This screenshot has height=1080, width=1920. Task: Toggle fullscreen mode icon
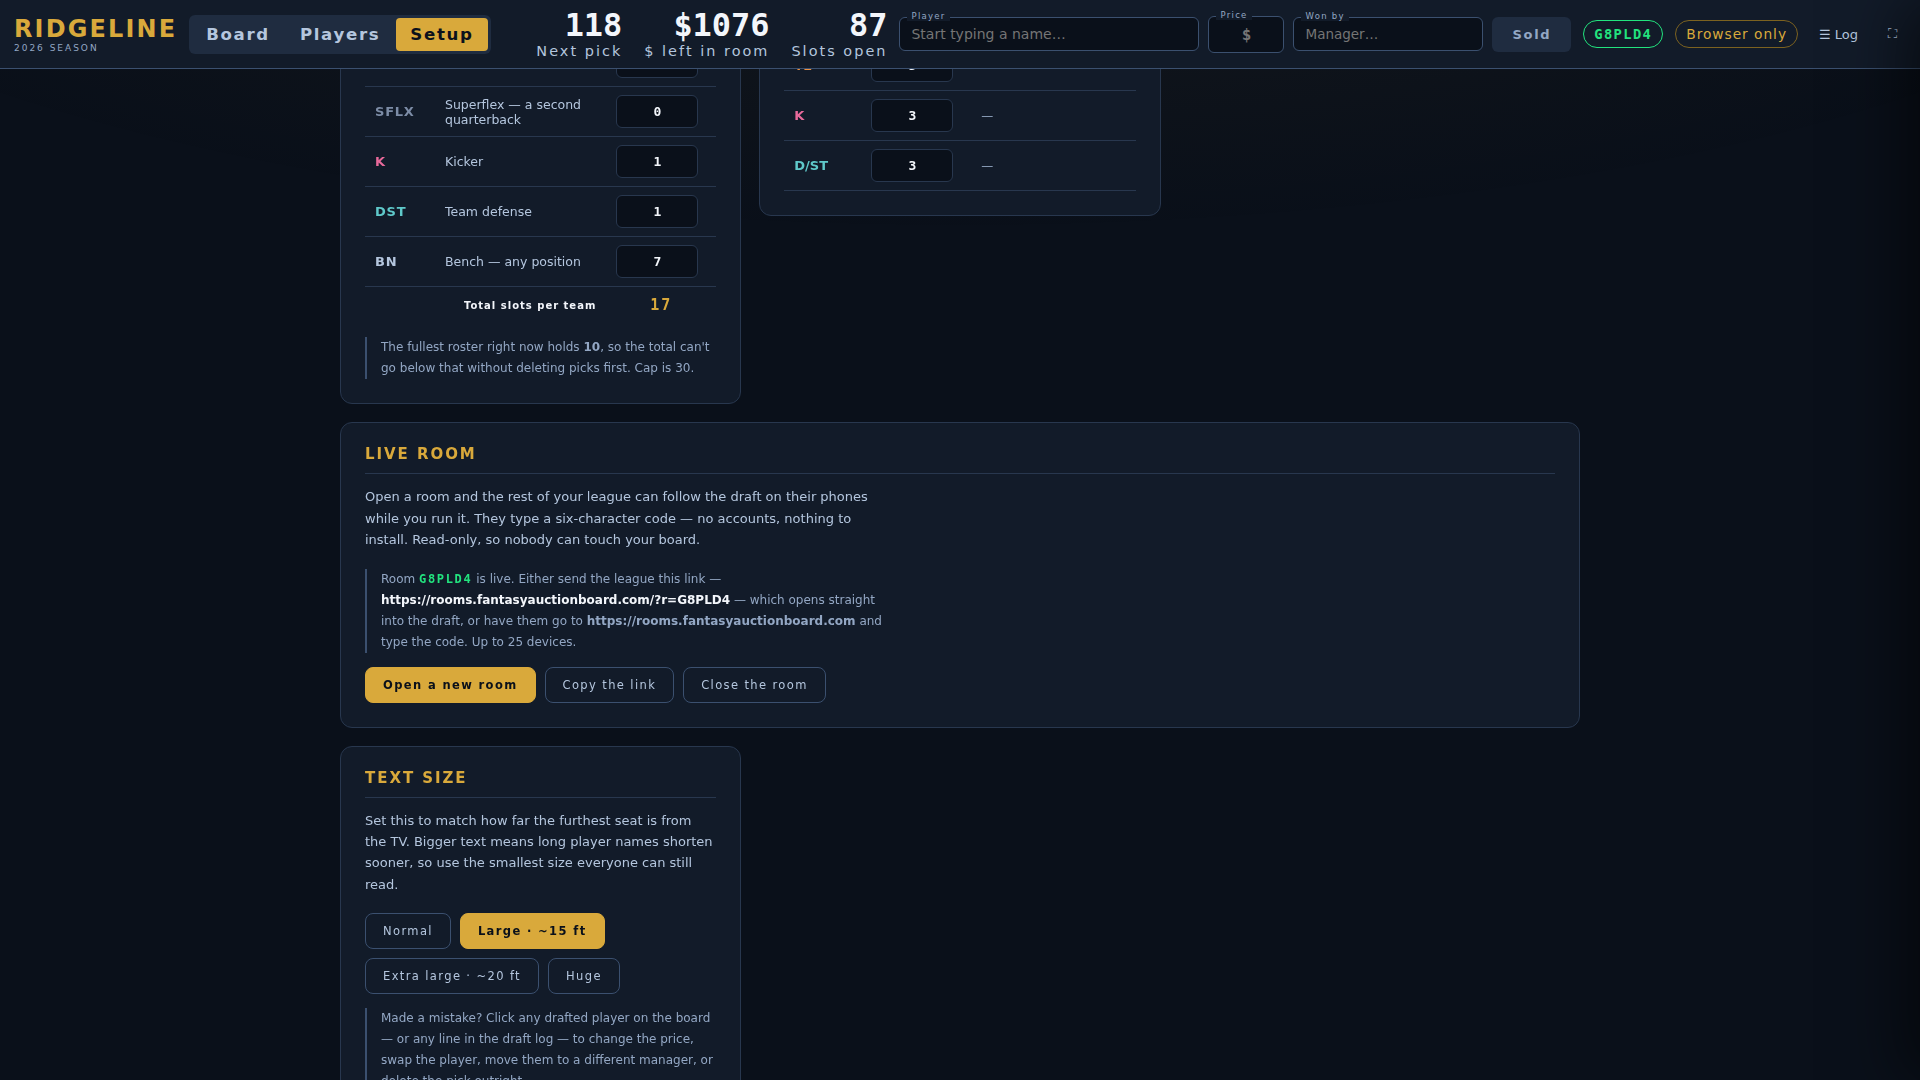(1892, 34)
